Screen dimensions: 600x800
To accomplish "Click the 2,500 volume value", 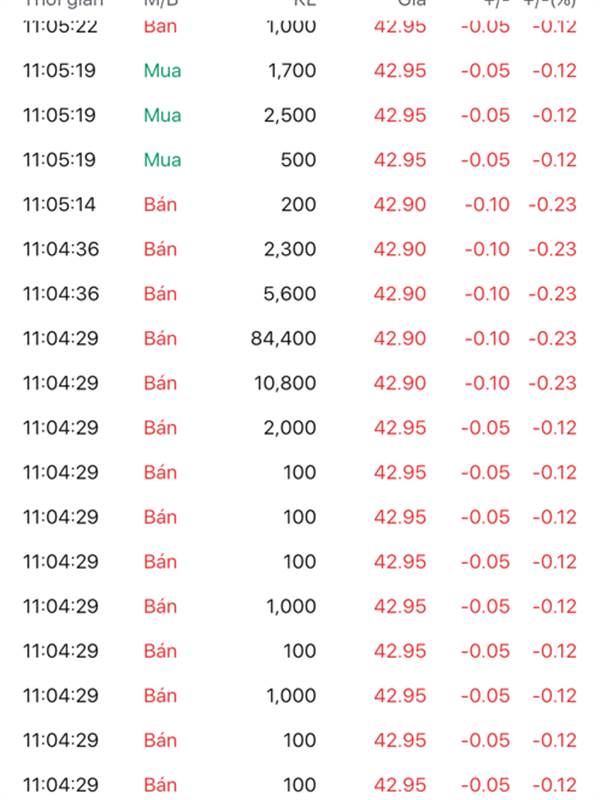I will pos(290,115).
